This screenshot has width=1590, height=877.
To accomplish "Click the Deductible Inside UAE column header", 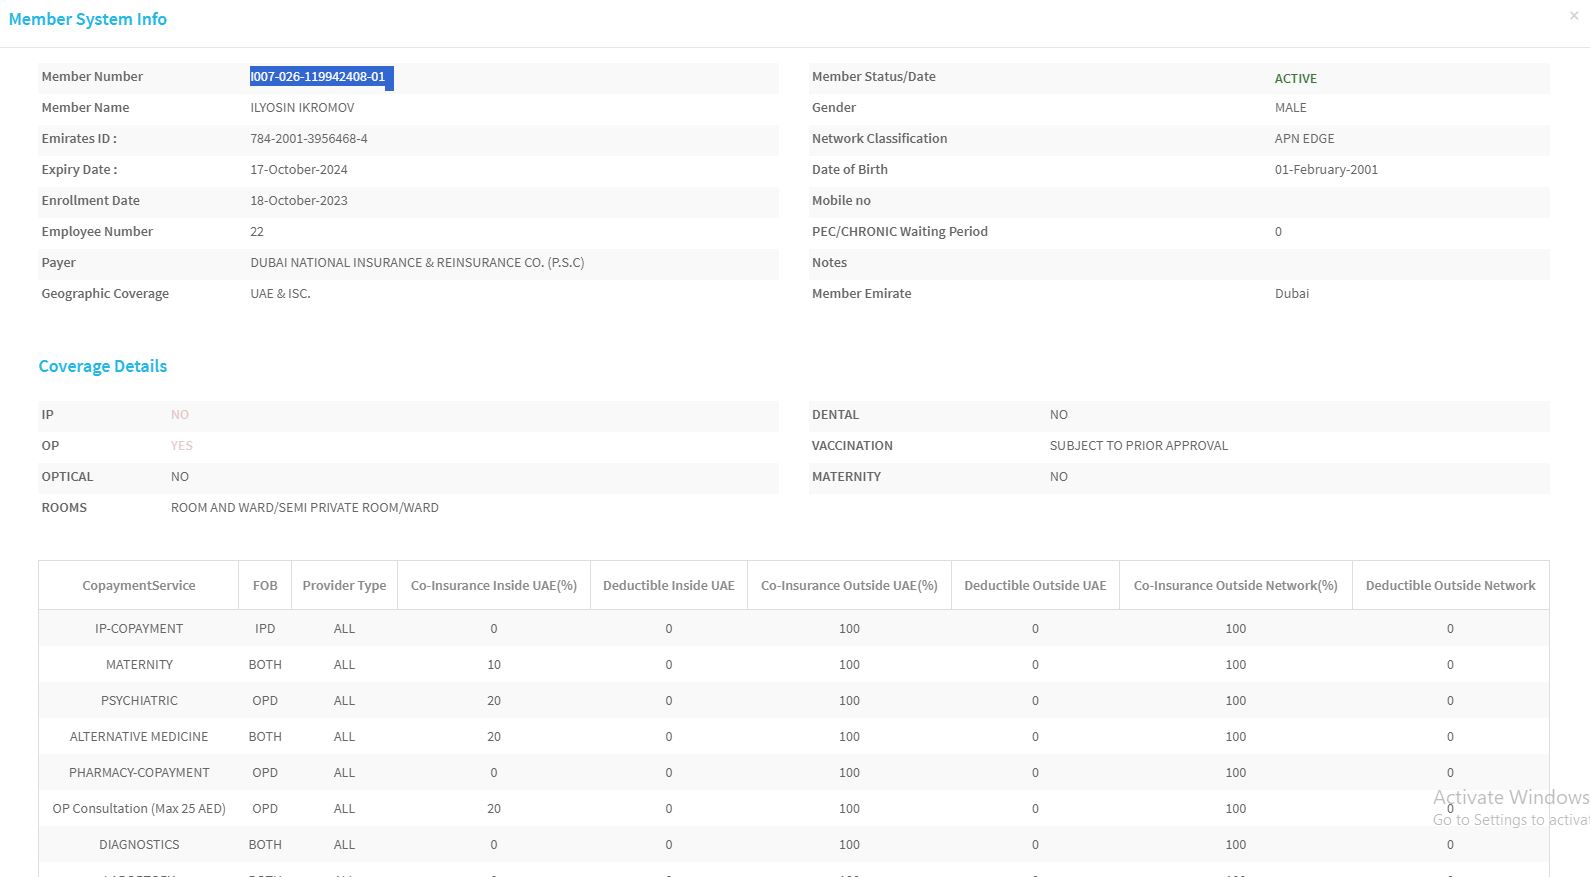I will (x=669, y=586).
